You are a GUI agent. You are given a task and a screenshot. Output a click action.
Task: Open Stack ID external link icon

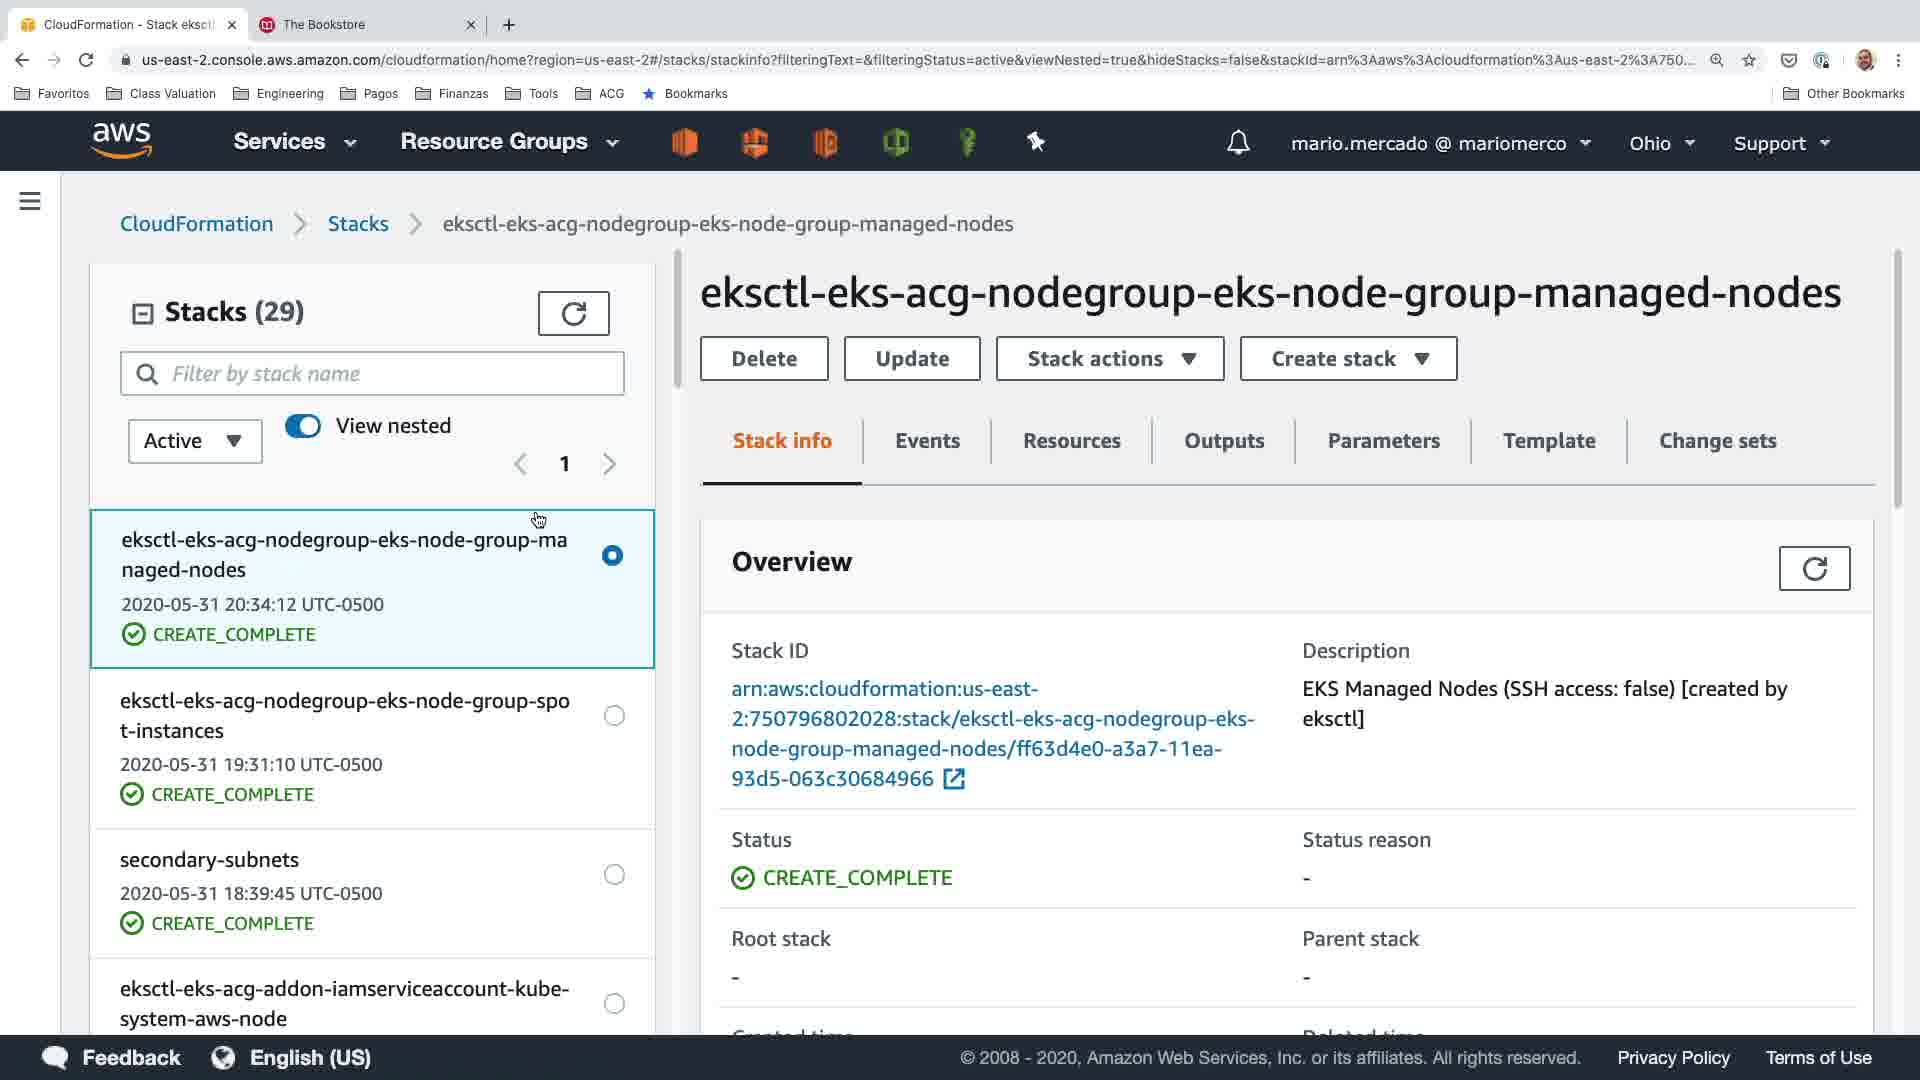coord(954,779)
